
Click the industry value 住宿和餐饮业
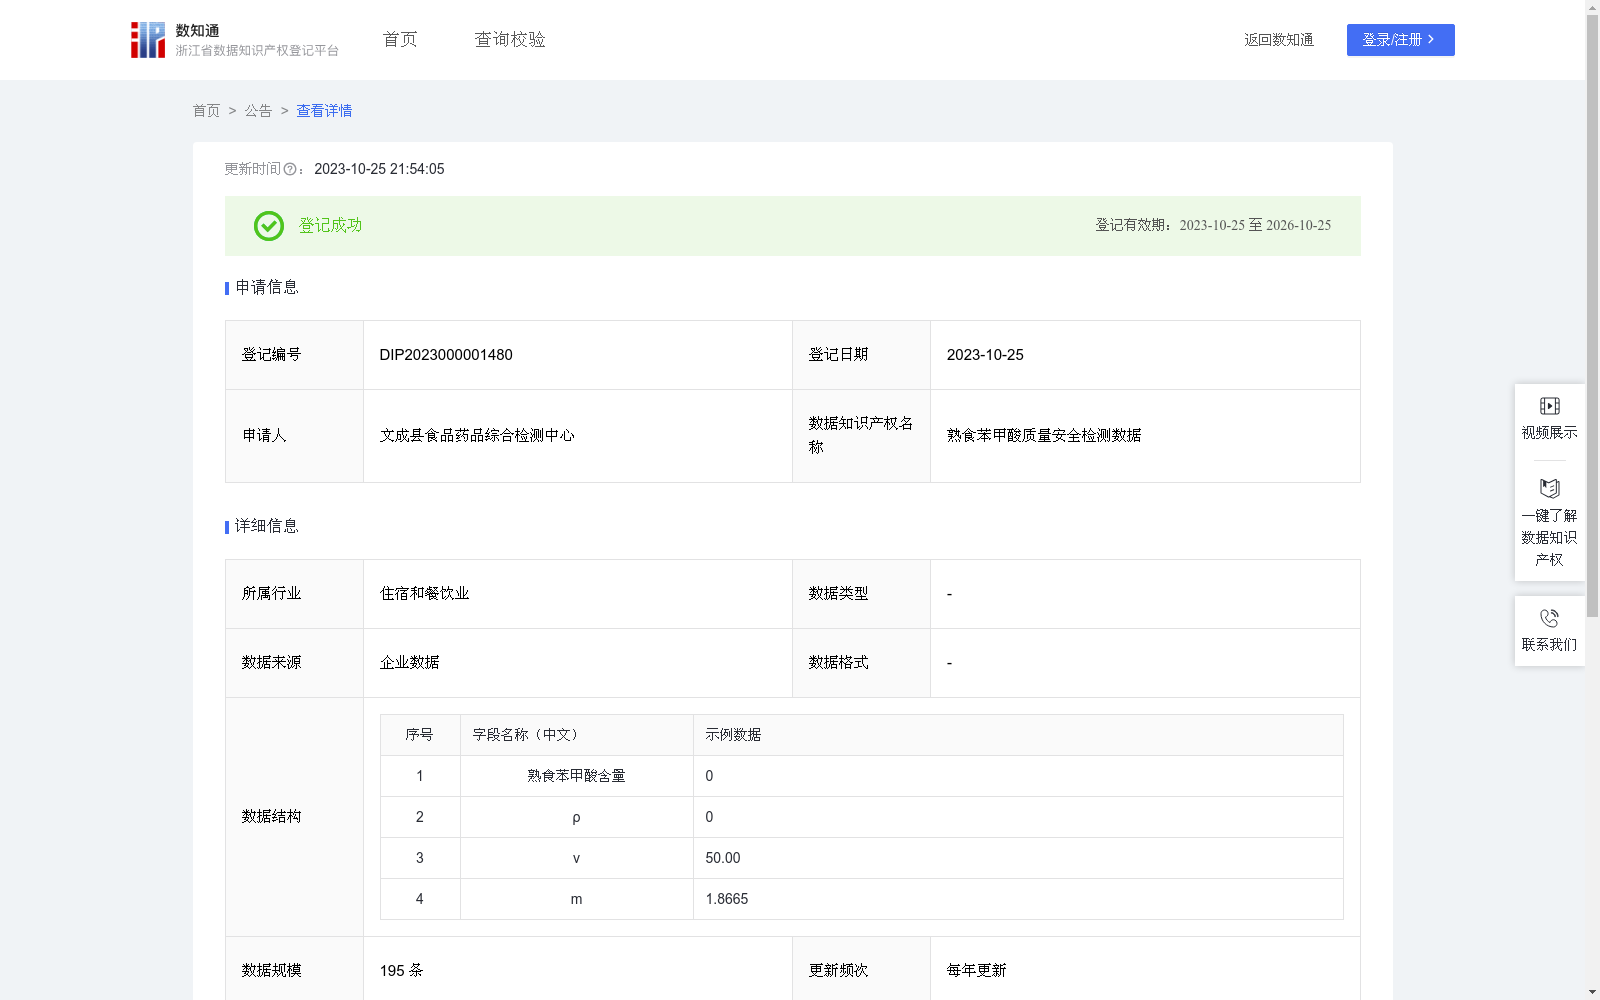coord(424,594)
